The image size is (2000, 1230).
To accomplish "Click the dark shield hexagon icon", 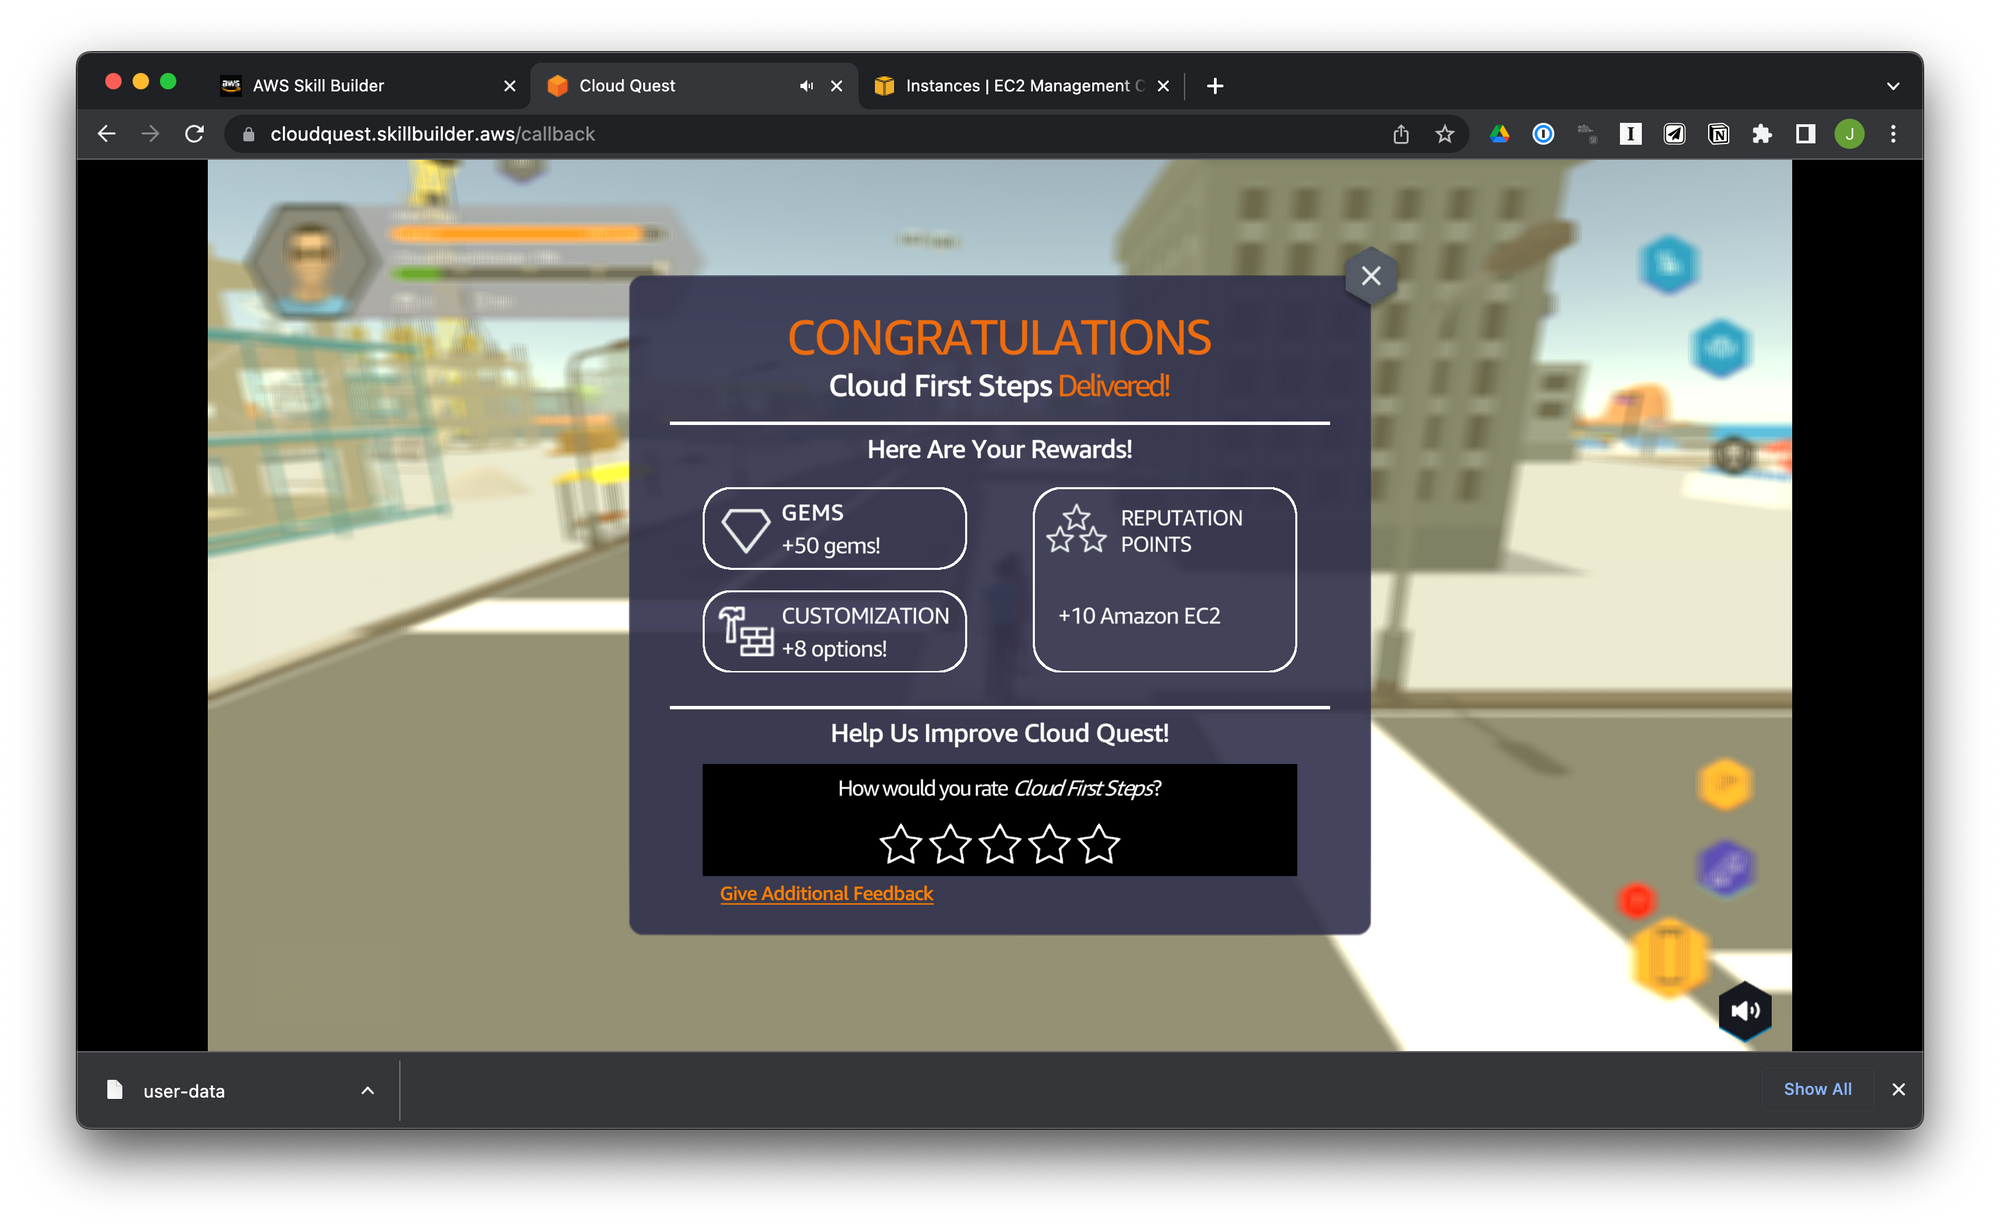I will (1734, 456).
